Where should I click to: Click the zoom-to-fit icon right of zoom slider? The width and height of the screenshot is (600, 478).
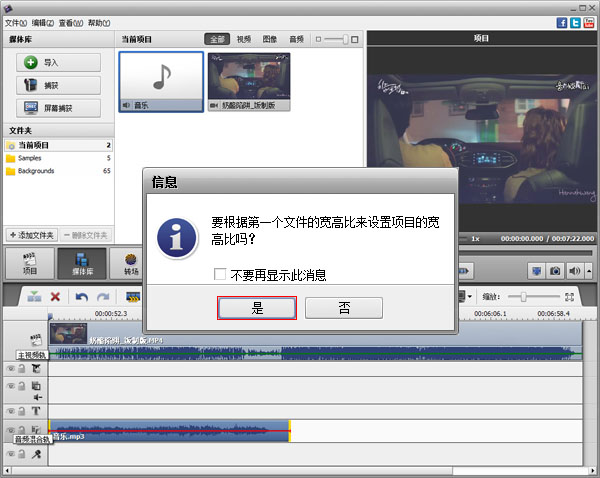click(569, 297)
